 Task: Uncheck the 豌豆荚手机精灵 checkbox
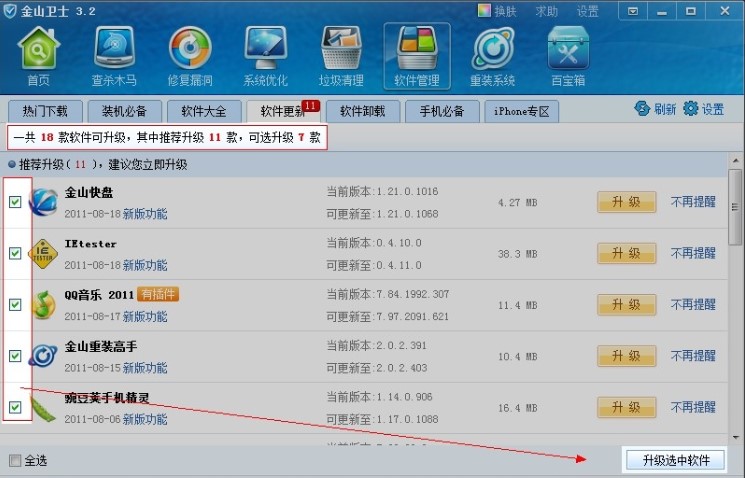15,407
